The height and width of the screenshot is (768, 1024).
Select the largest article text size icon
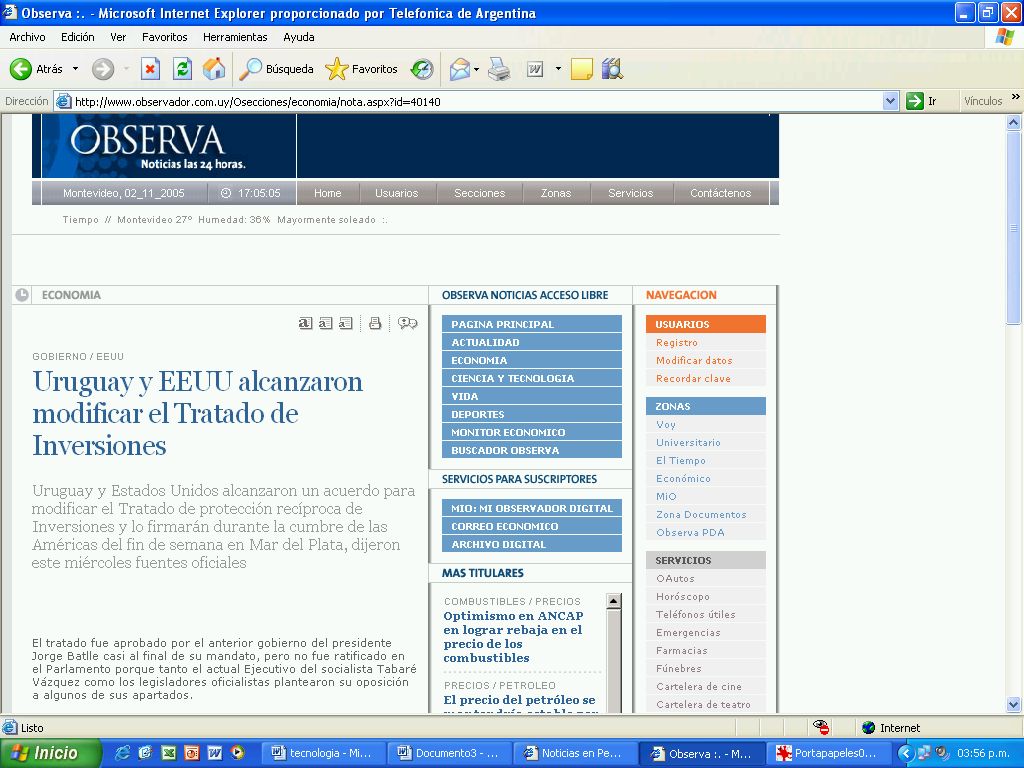point(305,323)
